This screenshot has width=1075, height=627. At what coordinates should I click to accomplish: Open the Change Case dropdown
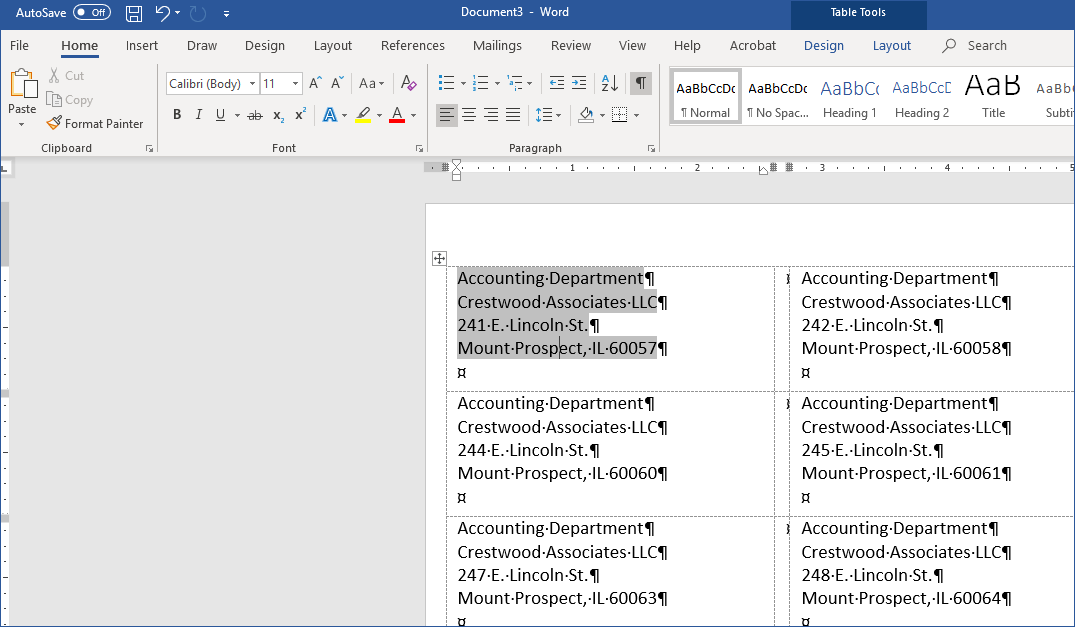pyautogui.click(x=372, y=84)
